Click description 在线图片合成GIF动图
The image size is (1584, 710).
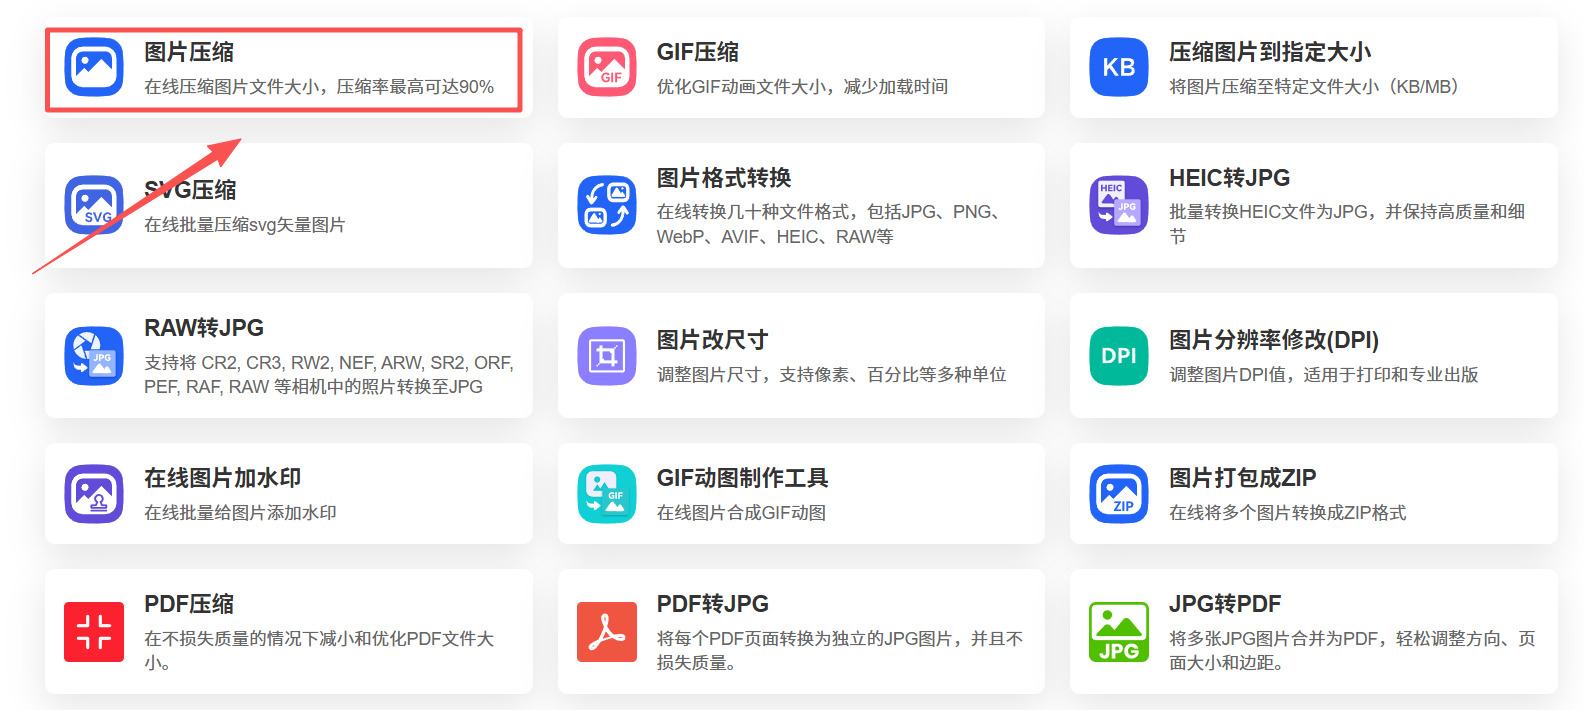pyautogui.click(x=741, y=513)
